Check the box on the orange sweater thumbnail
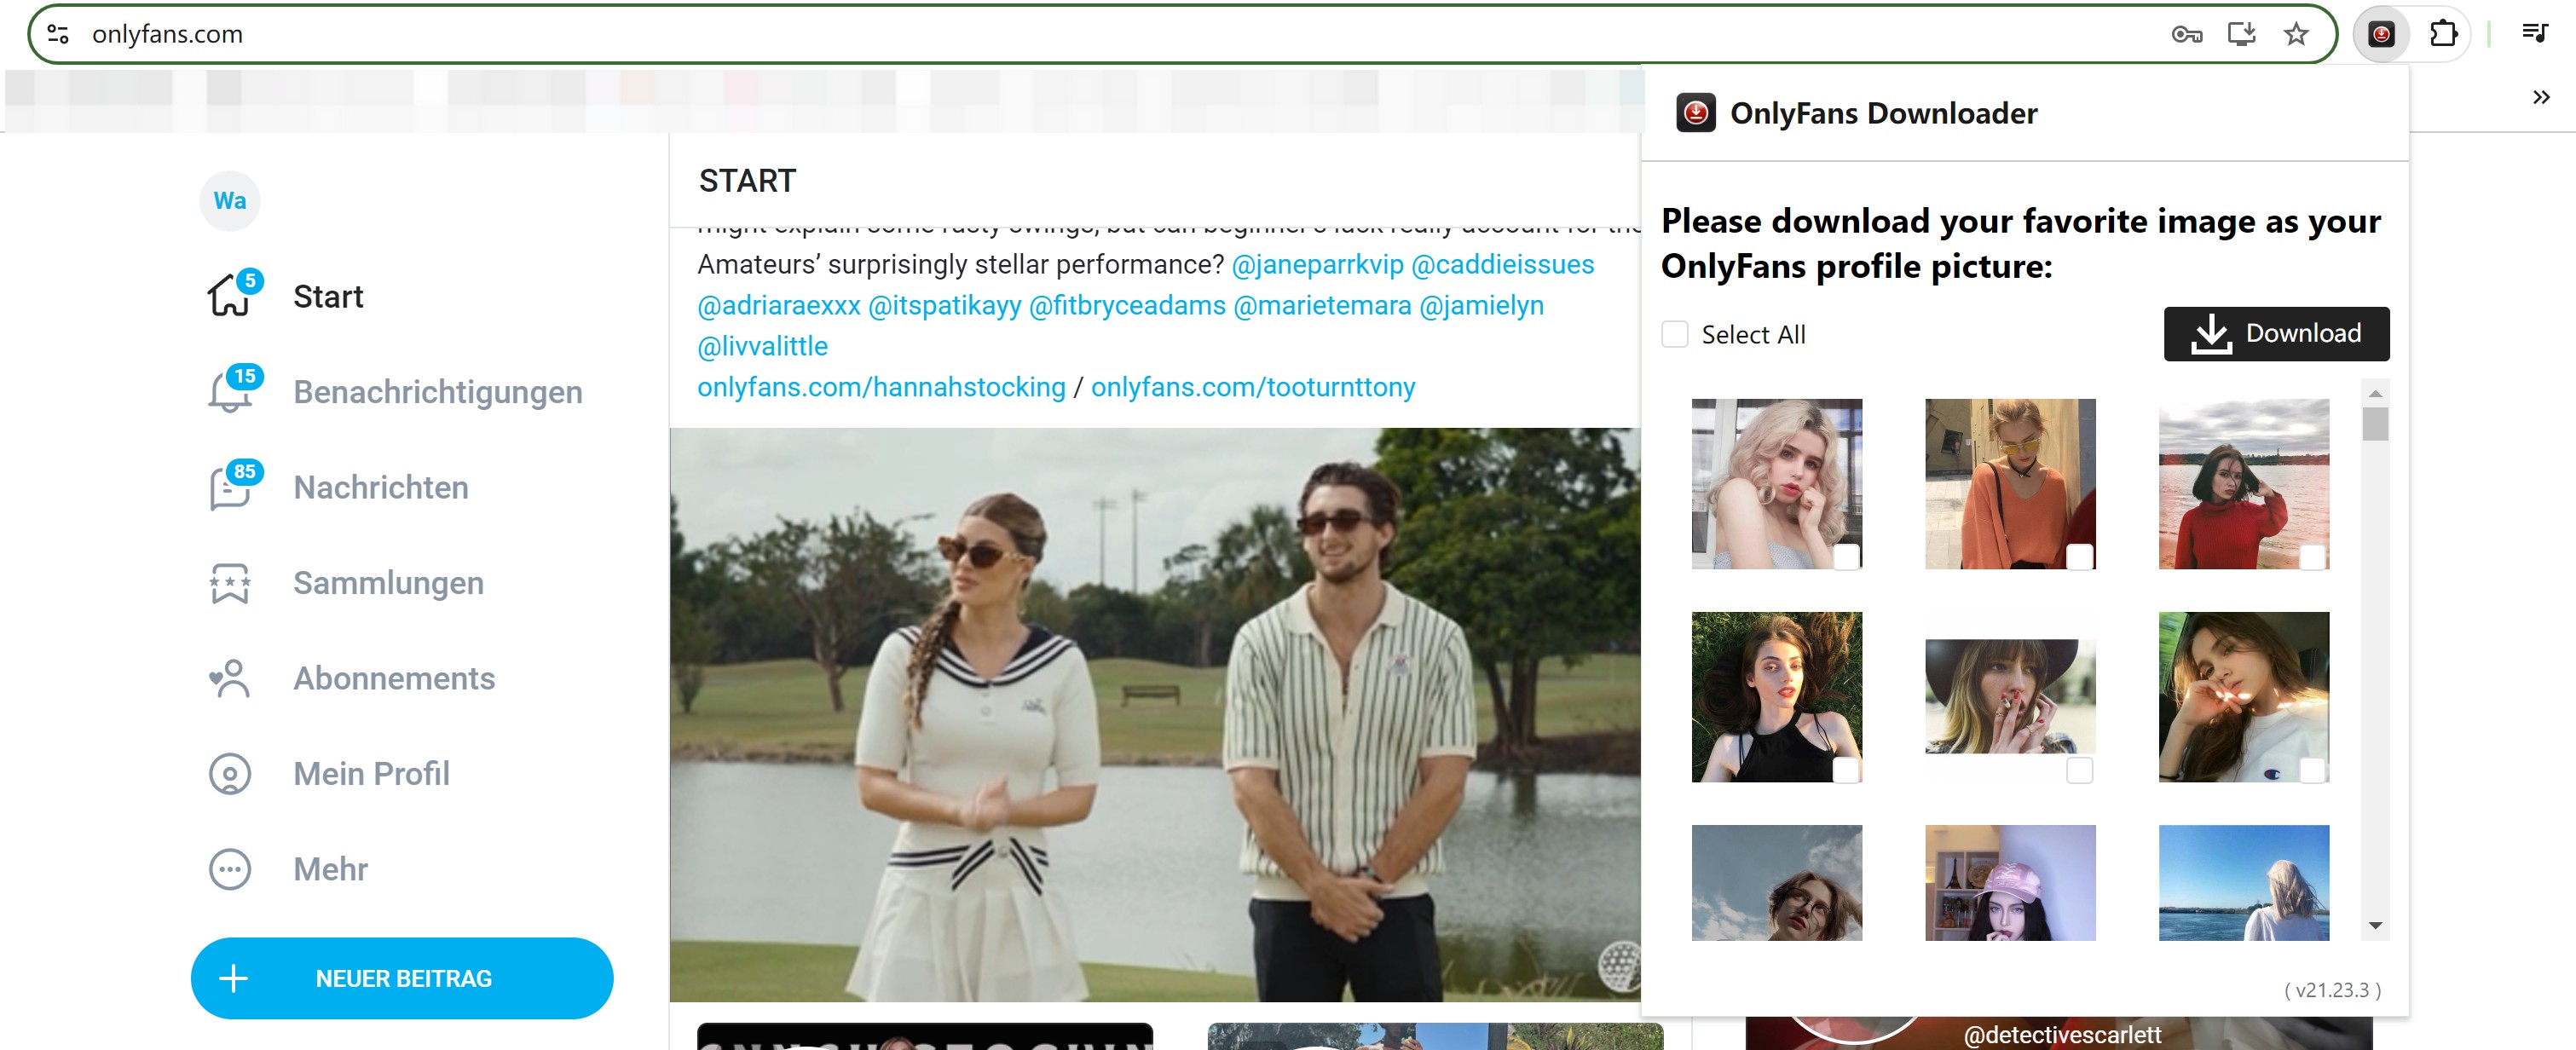 pos(2080,557)
